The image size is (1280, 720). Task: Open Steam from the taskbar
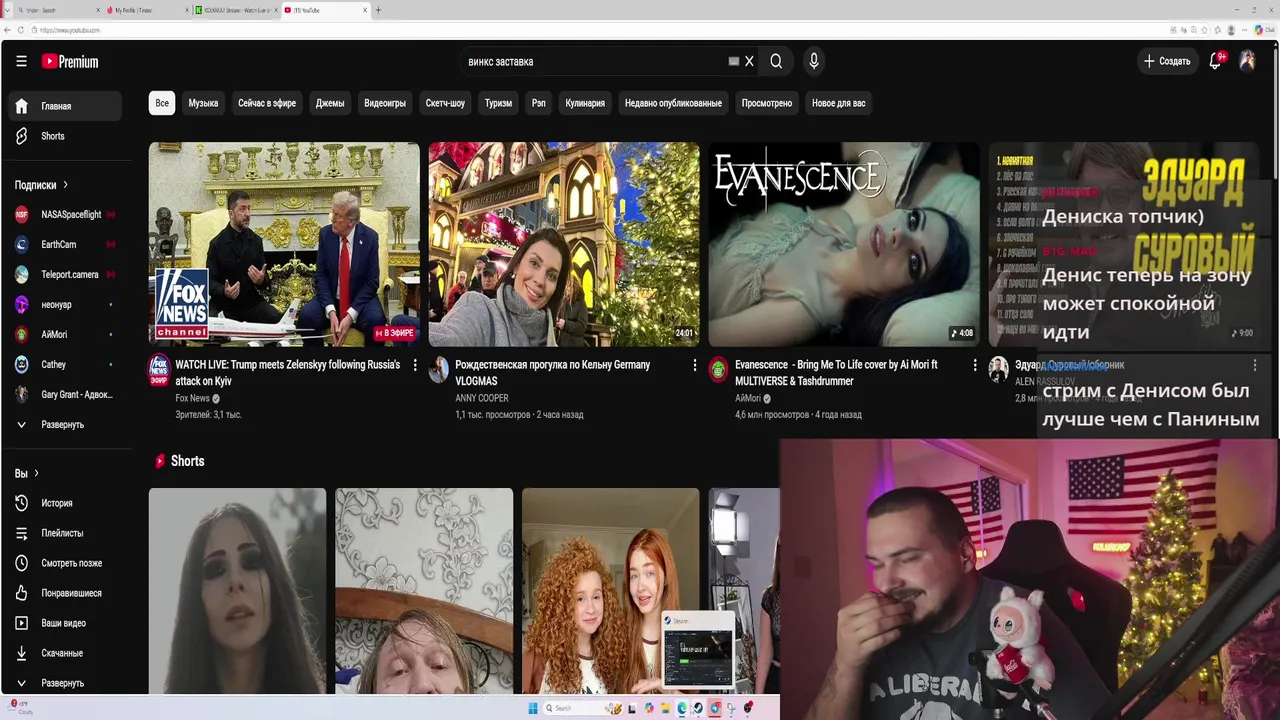(x=698, y=708)
